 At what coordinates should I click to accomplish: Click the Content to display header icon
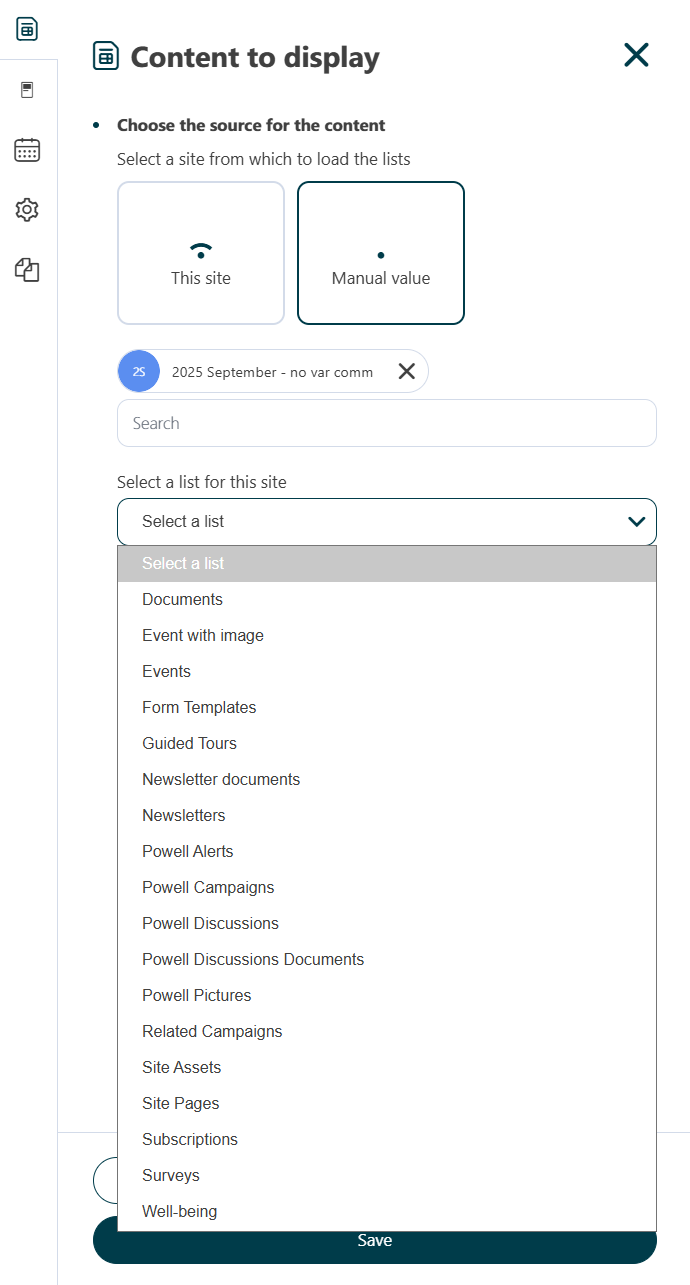coord(104,56)
